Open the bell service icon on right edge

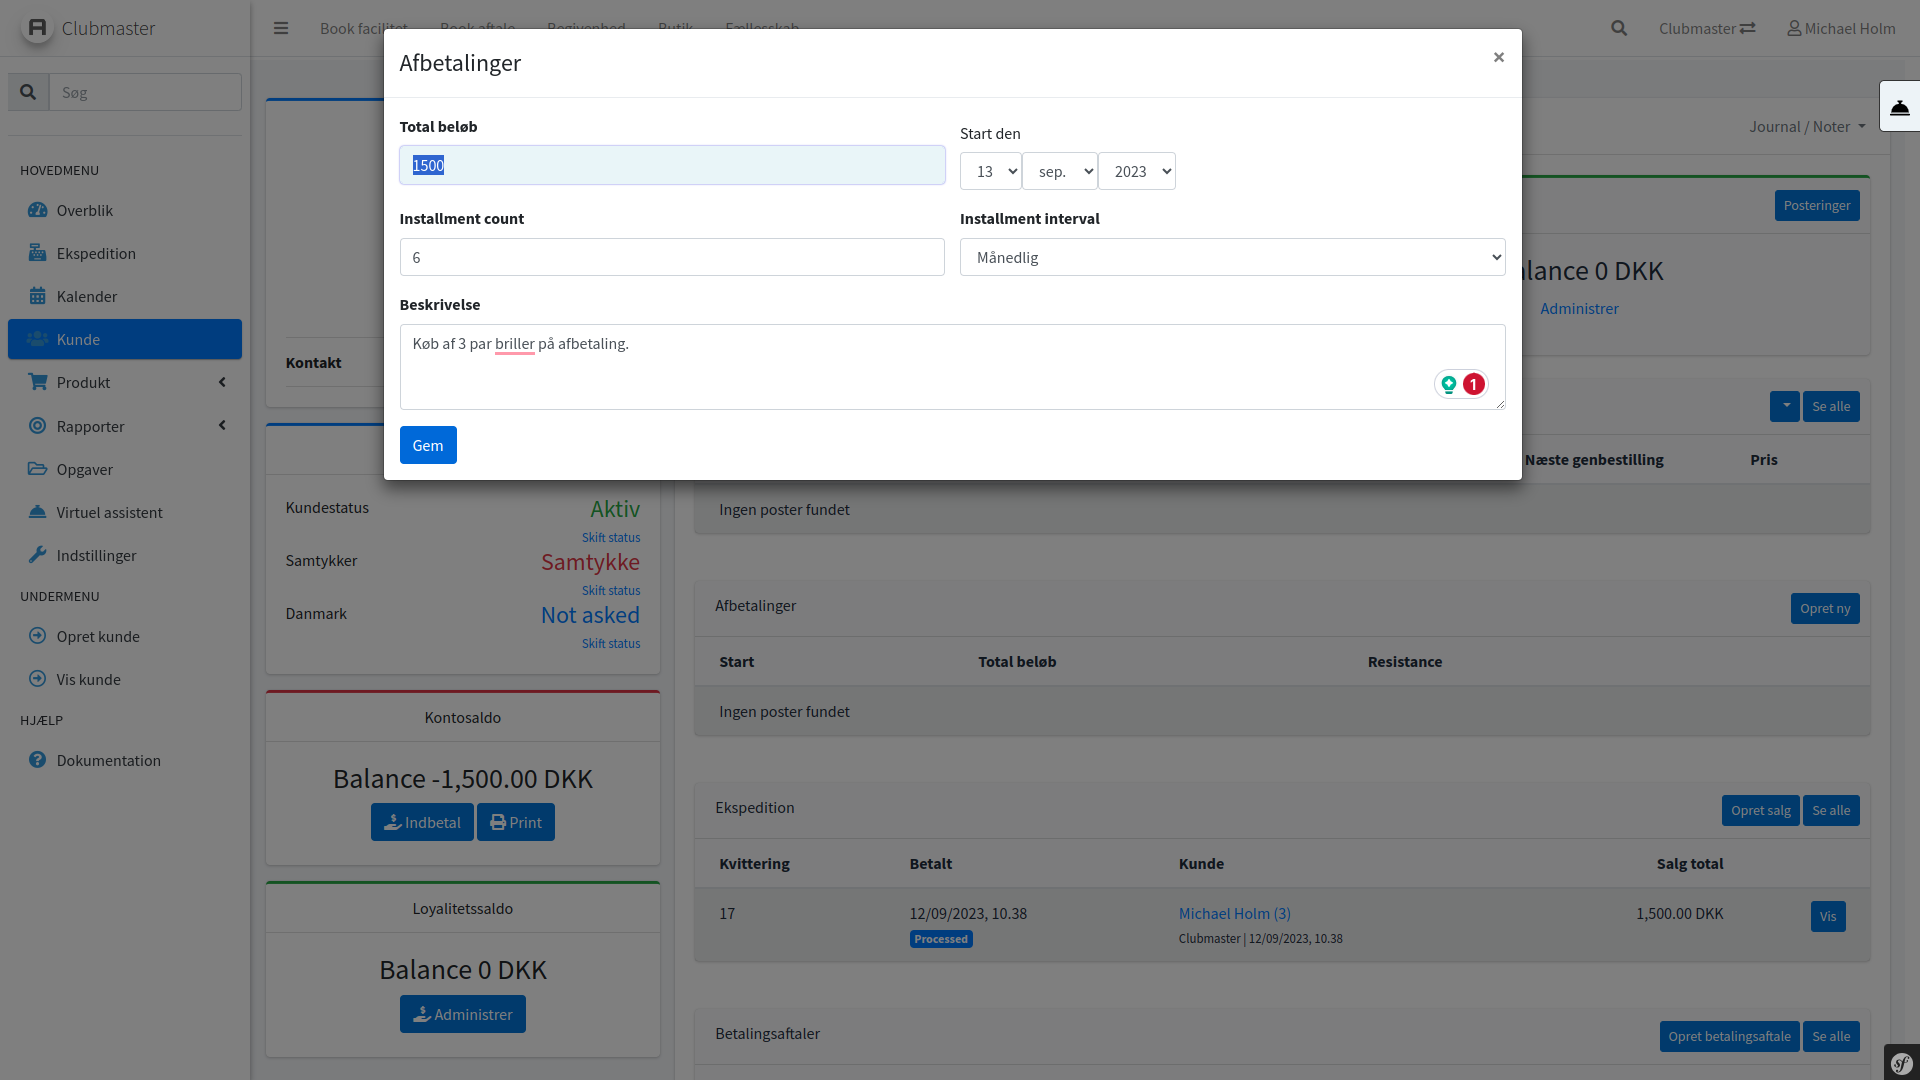point(1899,107)
